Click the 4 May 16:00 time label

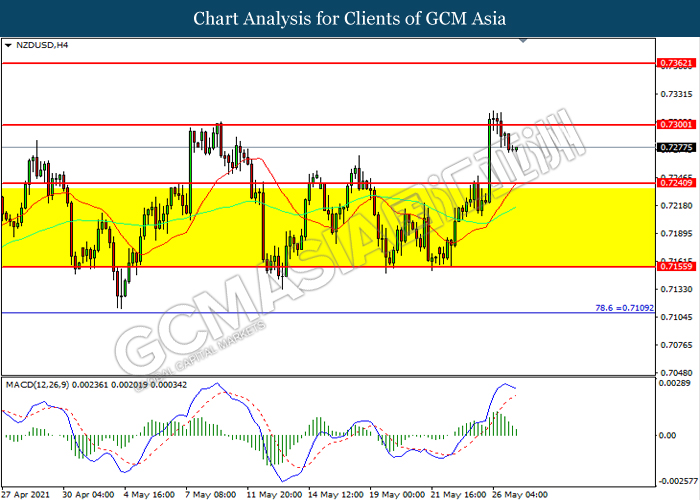click(x=149, y=495)
